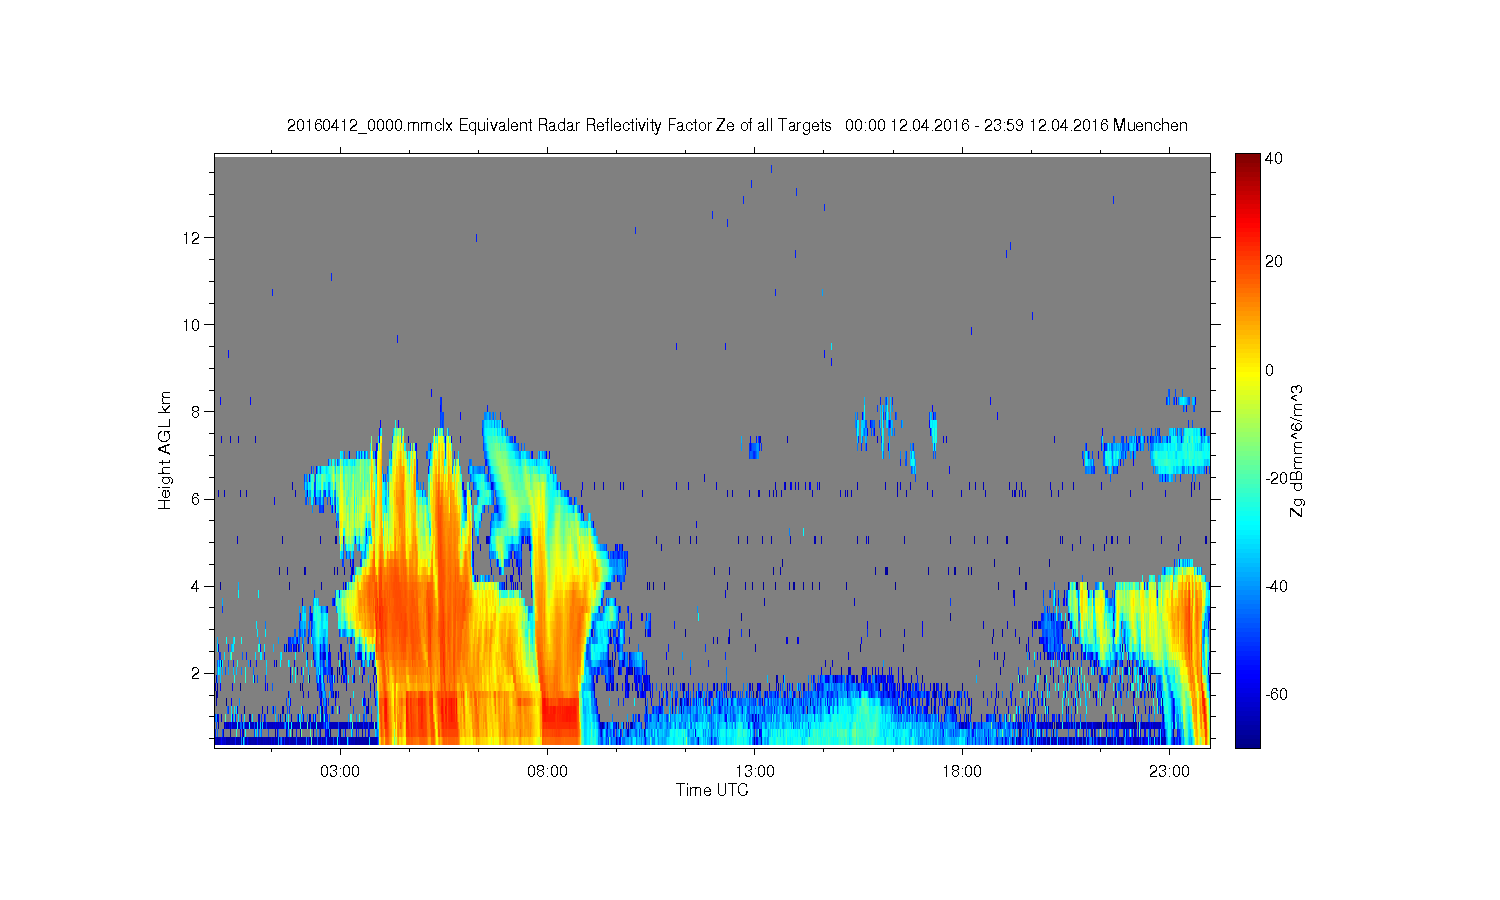
Task: Click the "08:00" time tick label
Action: 547,772
